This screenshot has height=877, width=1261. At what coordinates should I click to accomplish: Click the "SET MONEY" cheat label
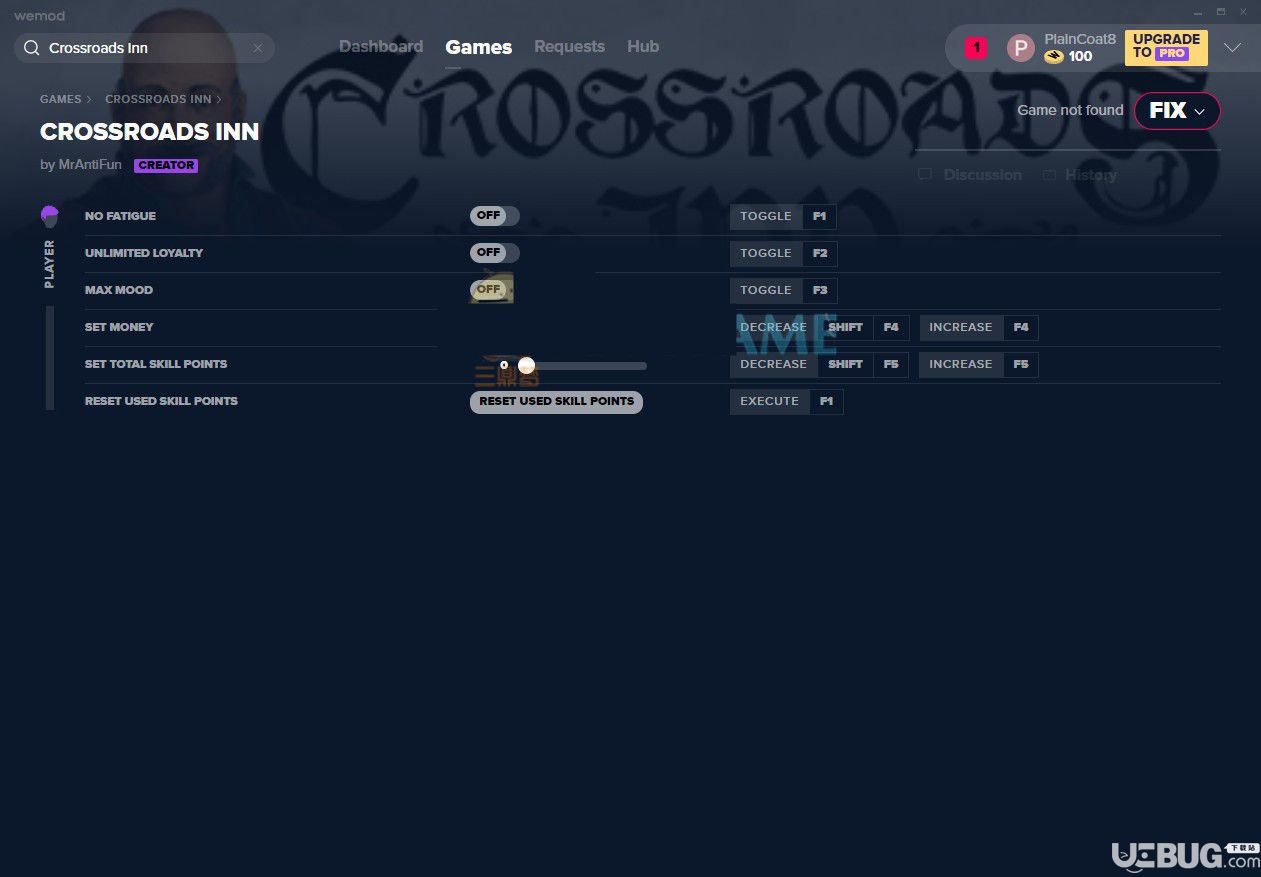click(x=119, y=327)
